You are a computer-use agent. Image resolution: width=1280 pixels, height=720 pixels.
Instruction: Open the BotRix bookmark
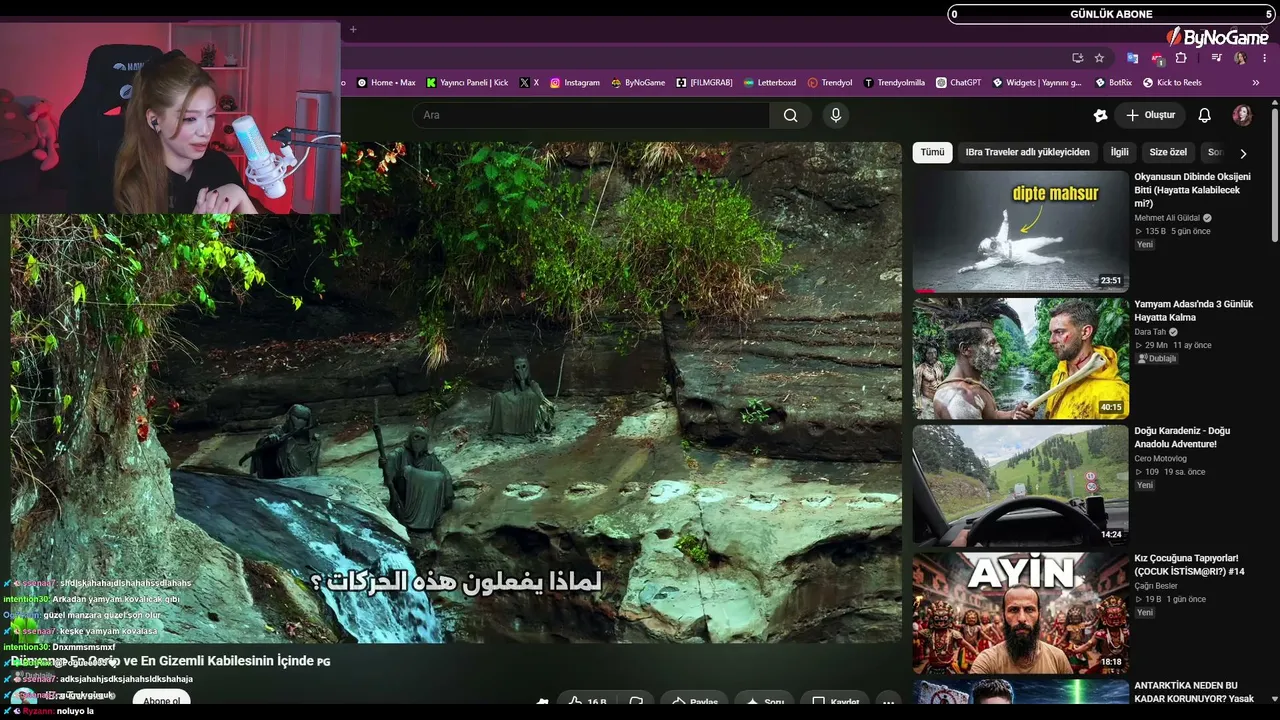click(1113, 83)
